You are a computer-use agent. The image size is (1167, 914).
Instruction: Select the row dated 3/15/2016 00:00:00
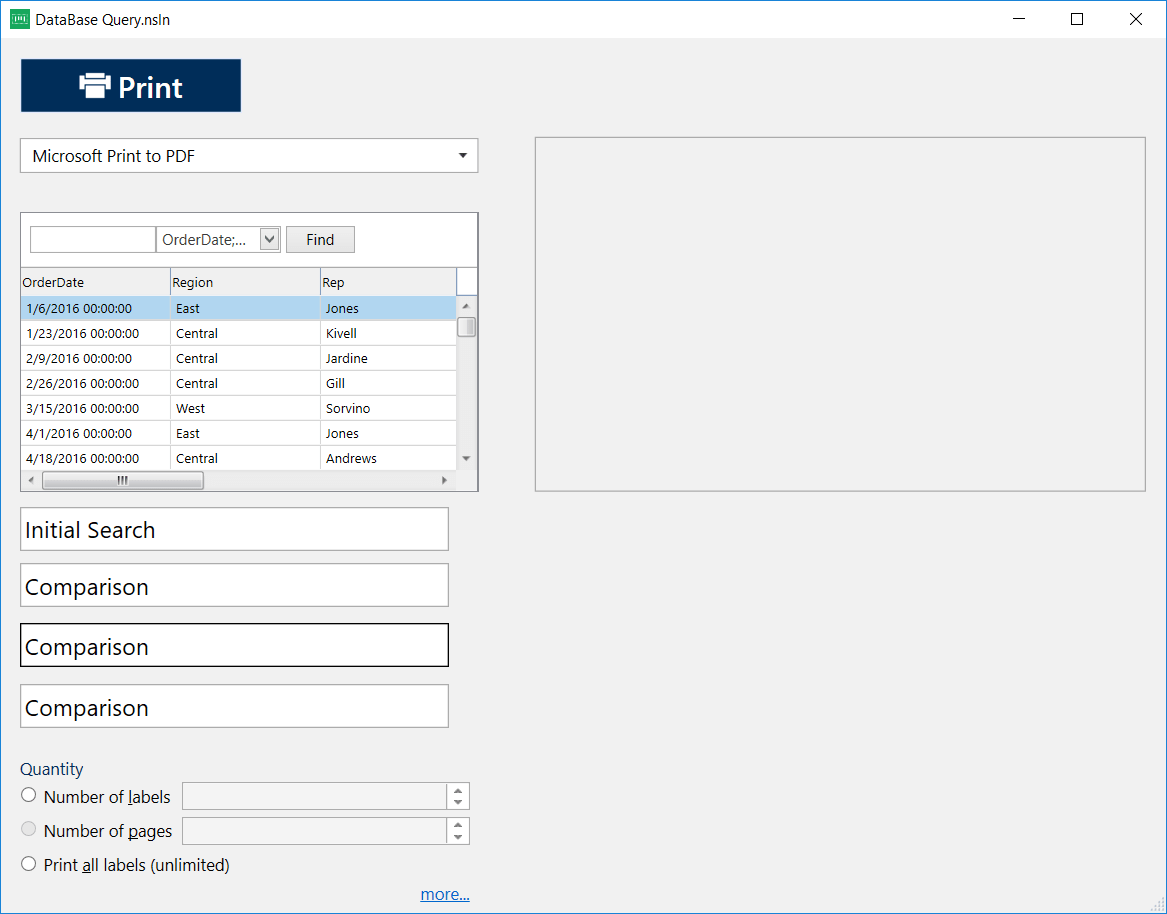pos(238,408)
